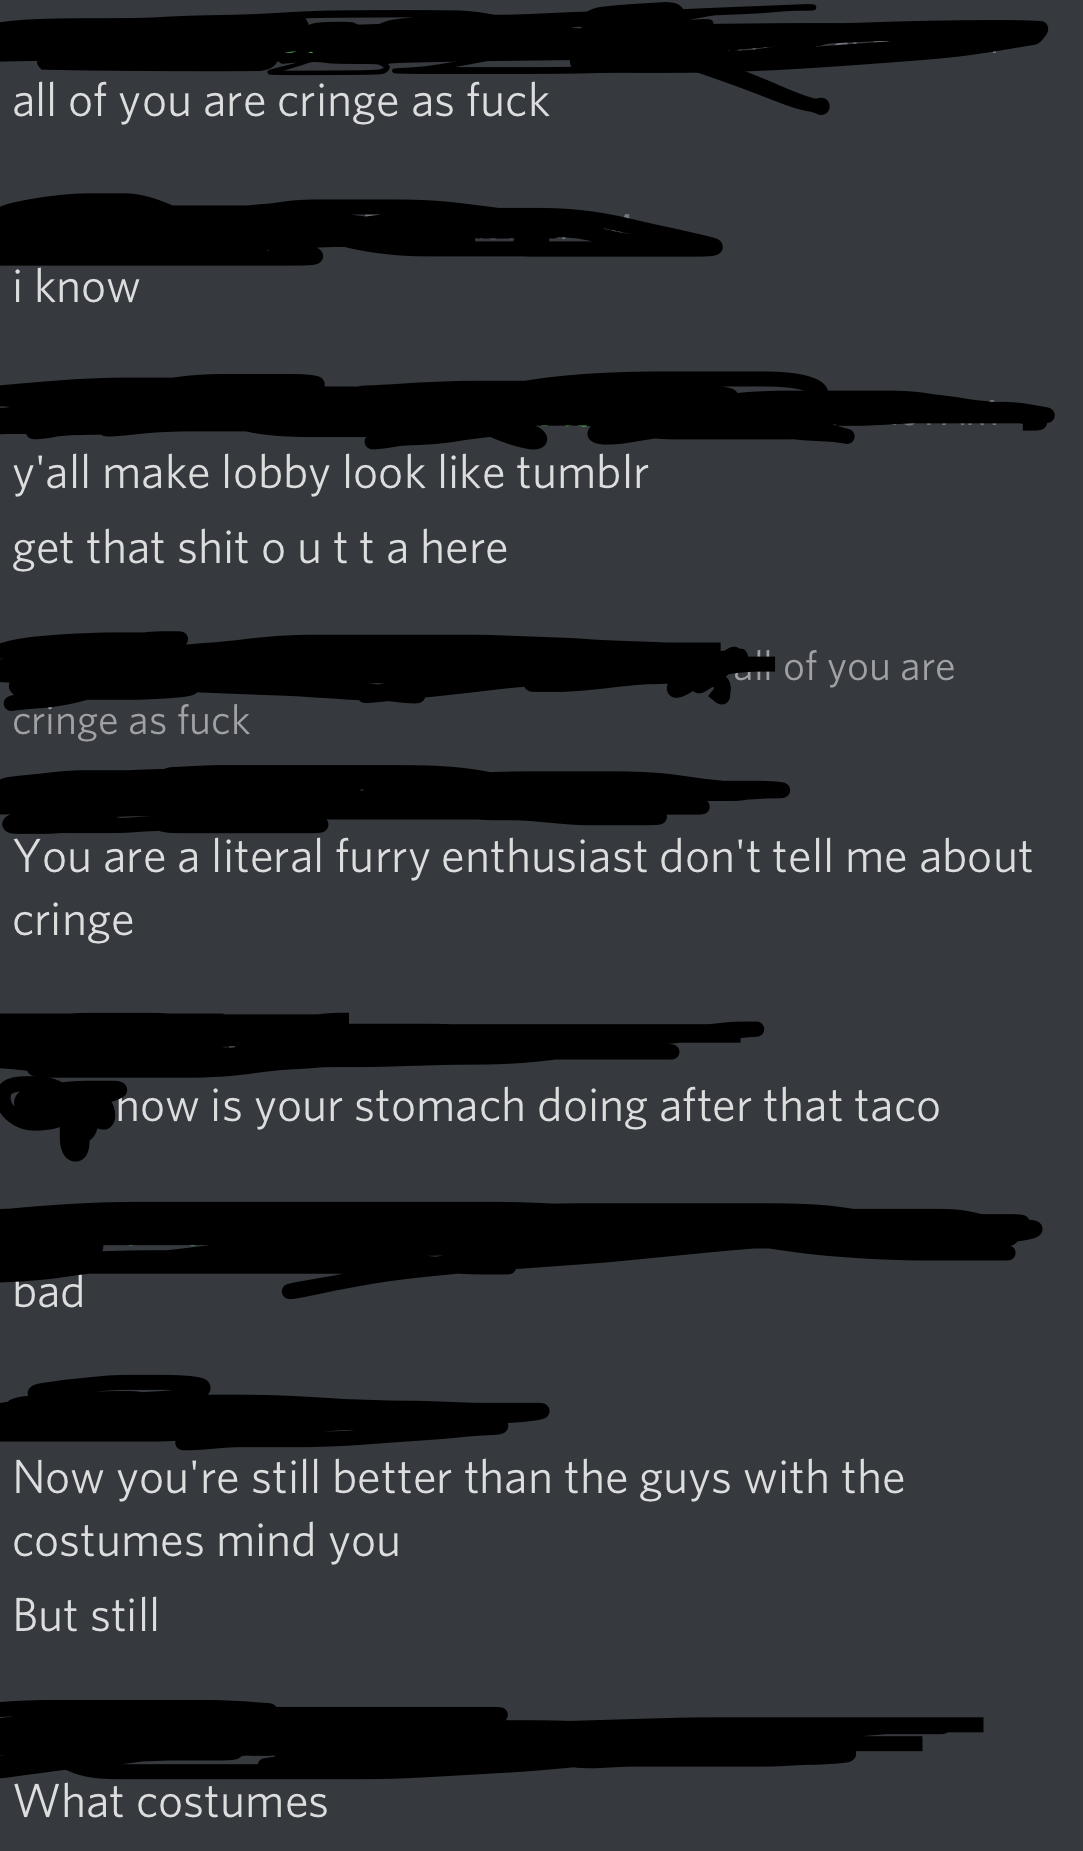
Task: Select the "What costumes" message
Action: 171,1802
